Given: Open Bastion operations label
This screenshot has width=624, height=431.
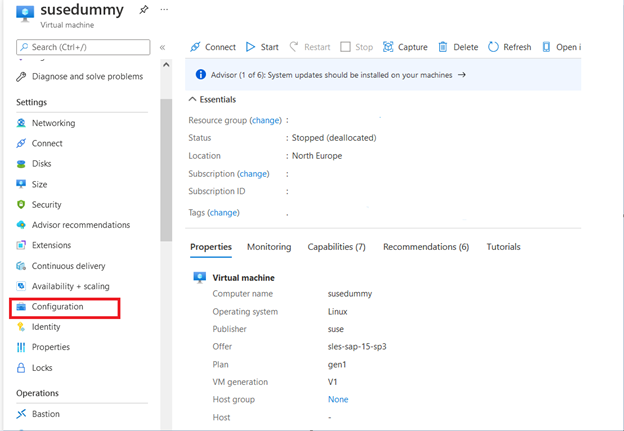Looking at the screenshot, I should click(46, 414).
